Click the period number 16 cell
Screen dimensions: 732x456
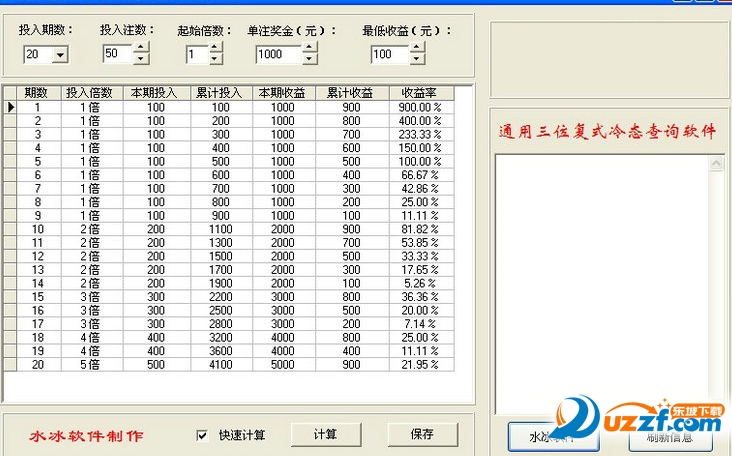(39, 310)
